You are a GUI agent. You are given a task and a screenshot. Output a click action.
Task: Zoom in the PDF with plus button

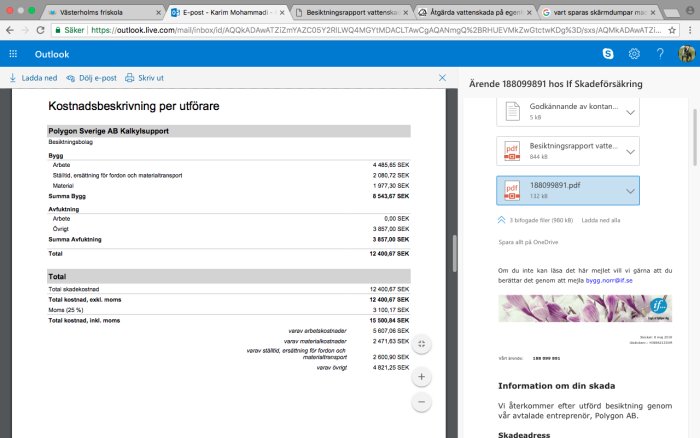point(421,377)
